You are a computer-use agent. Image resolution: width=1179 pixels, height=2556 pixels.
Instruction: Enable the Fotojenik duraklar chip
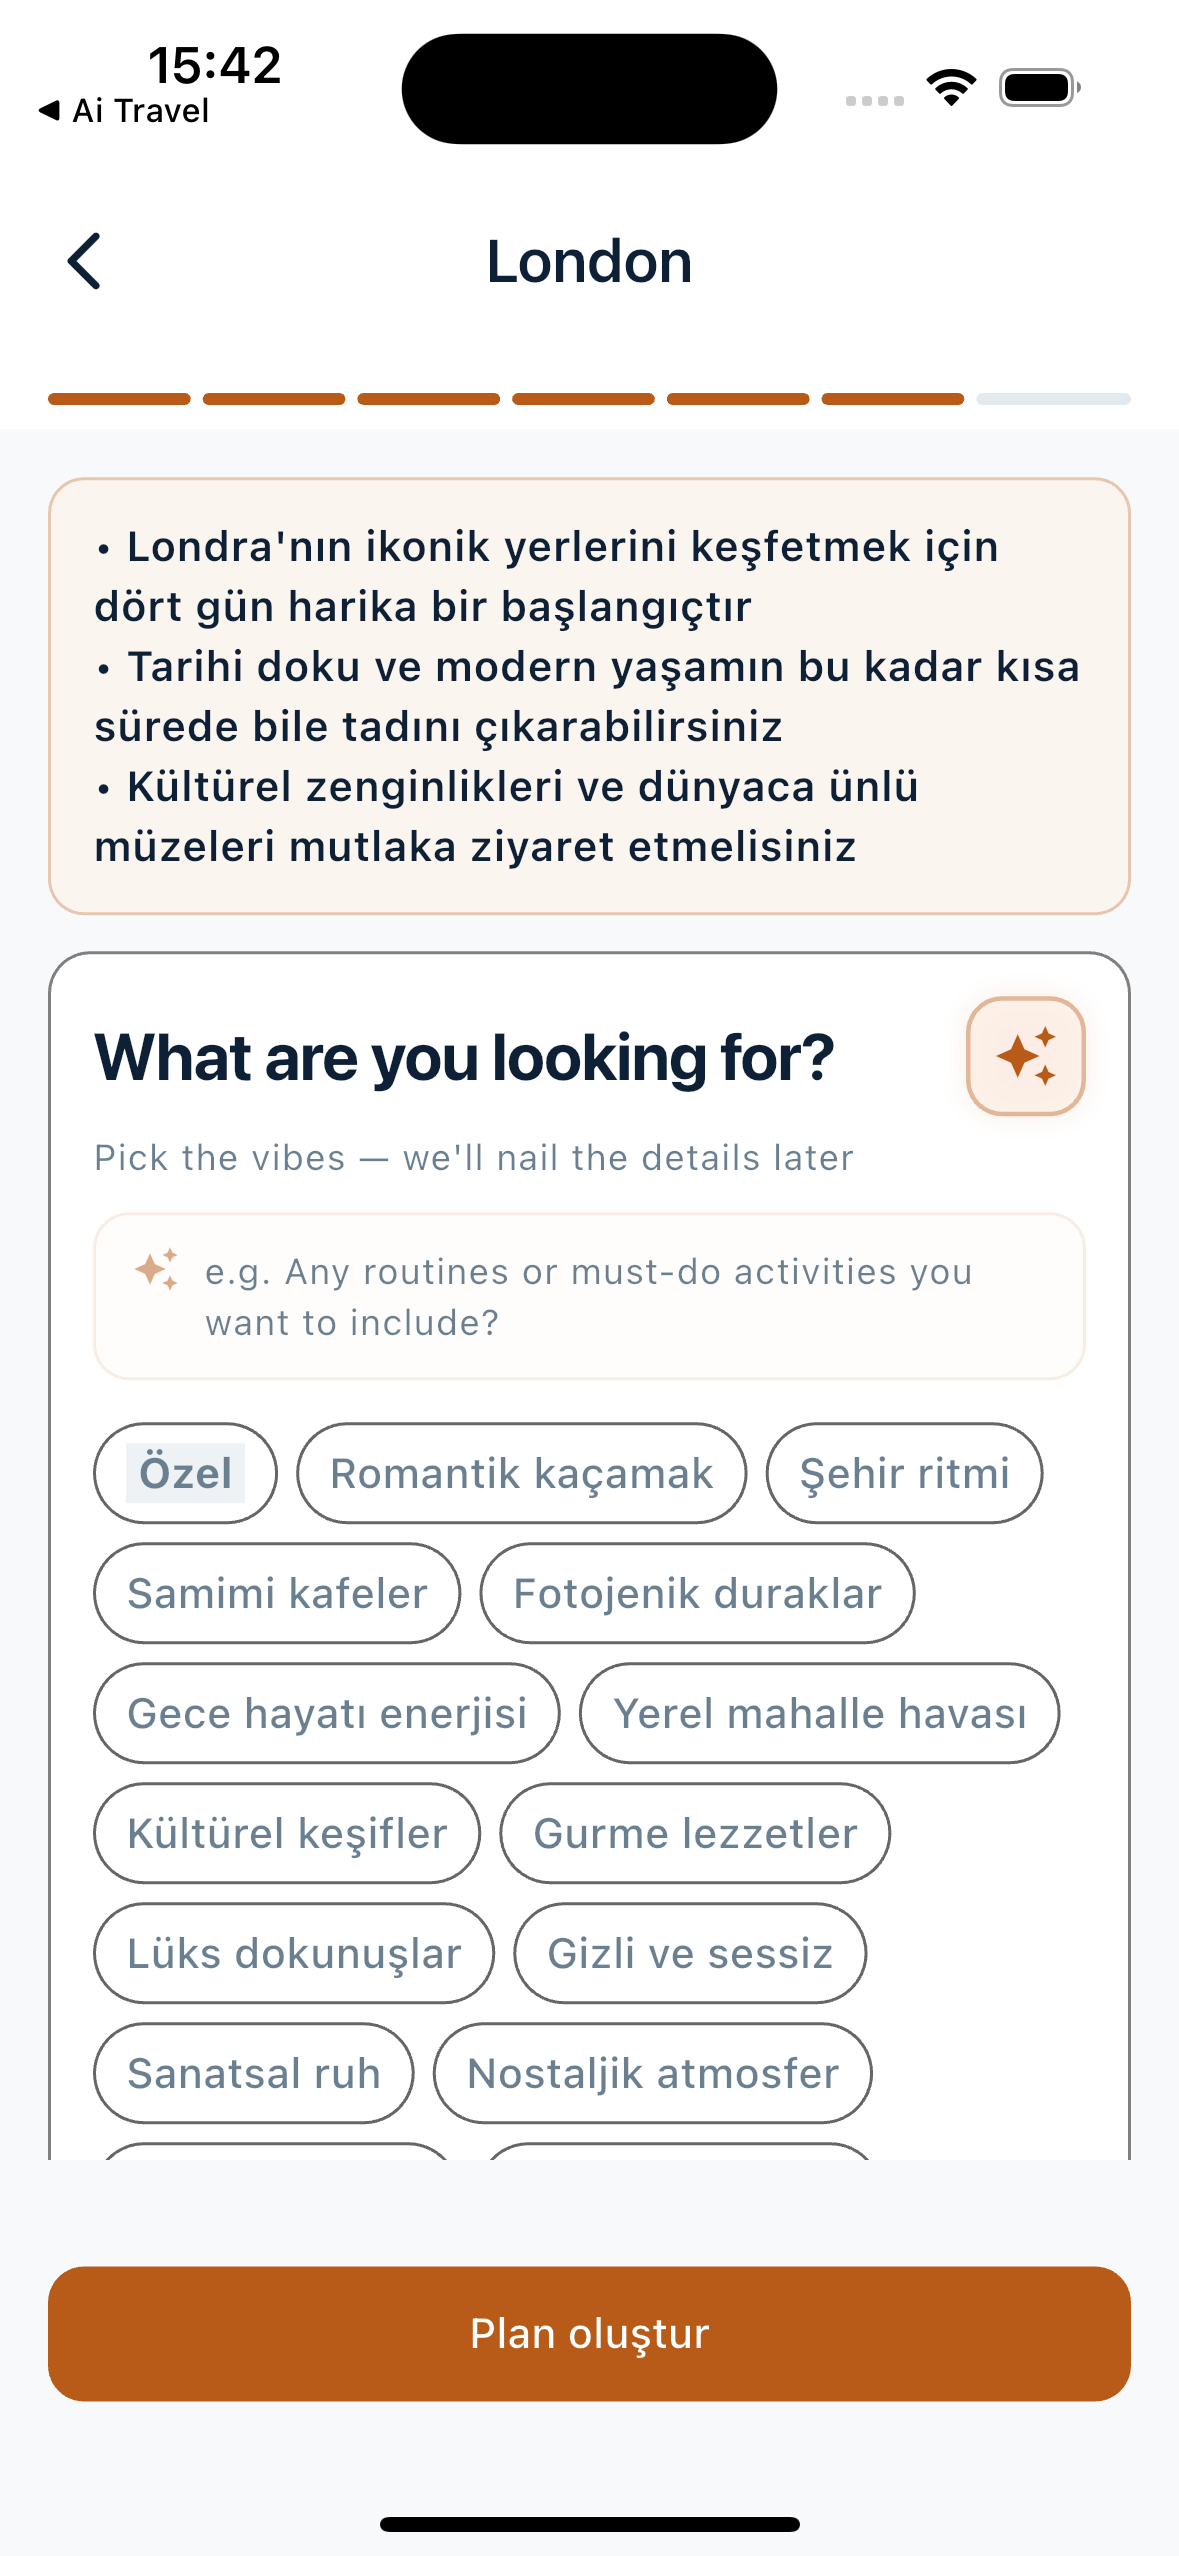tap(696, 1593)
